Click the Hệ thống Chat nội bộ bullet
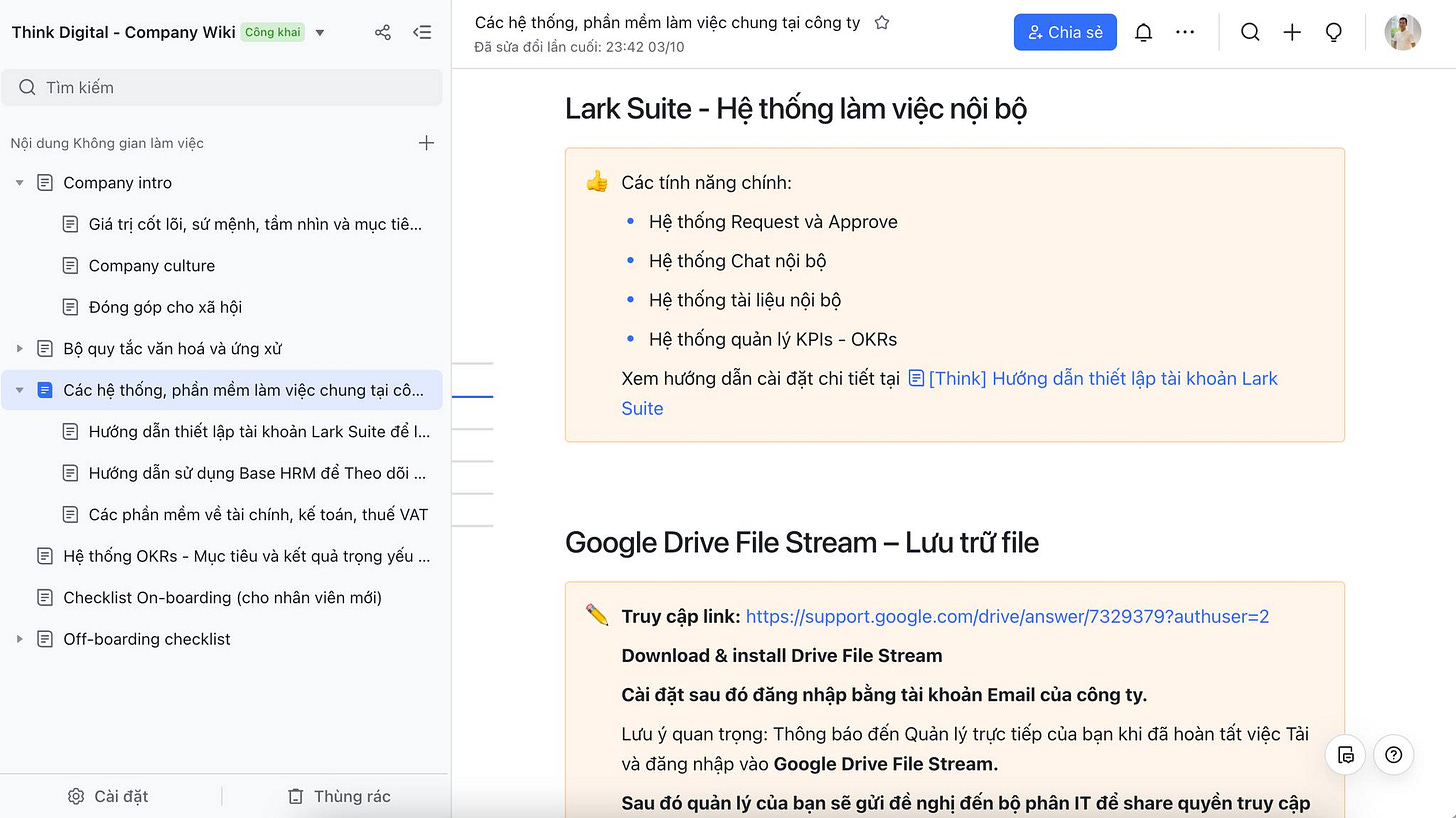This screenshot has height=818, width=1456. pos(737,261)
